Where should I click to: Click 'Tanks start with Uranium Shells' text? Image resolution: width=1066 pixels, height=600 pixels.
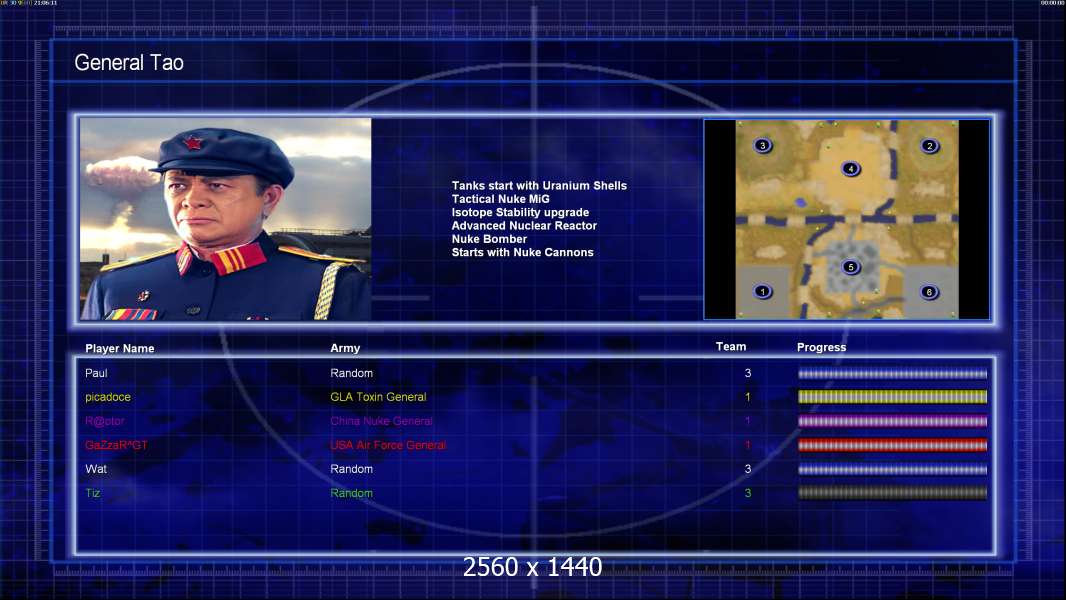[539, 186]
